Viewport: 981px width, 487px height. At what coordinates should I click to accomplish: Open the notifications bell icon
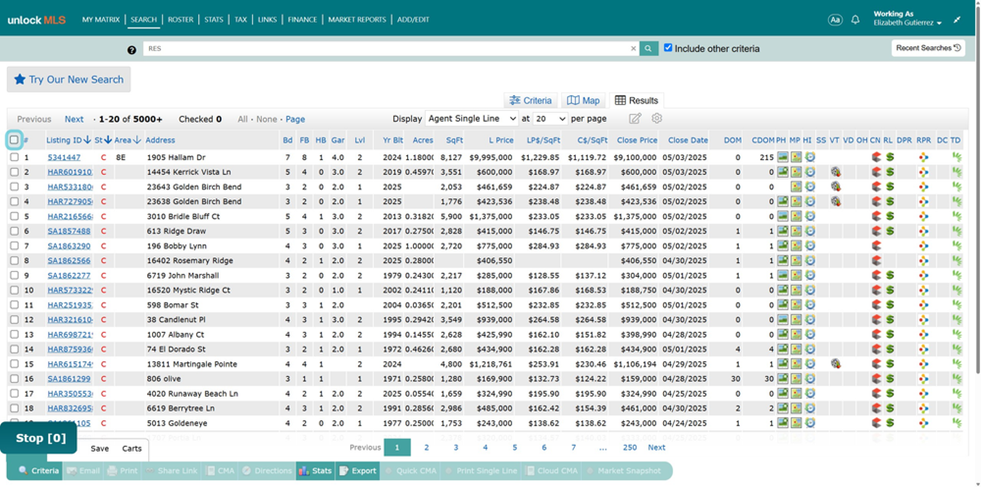[855, 20]
